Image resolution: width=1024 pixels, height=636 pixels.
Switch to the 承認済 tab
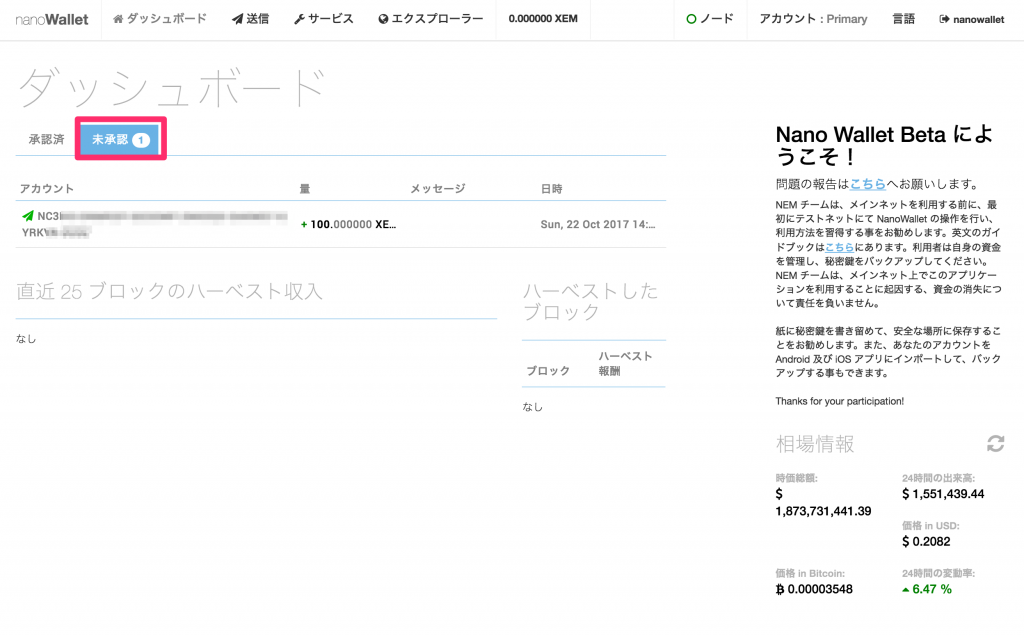pos(46,139)
